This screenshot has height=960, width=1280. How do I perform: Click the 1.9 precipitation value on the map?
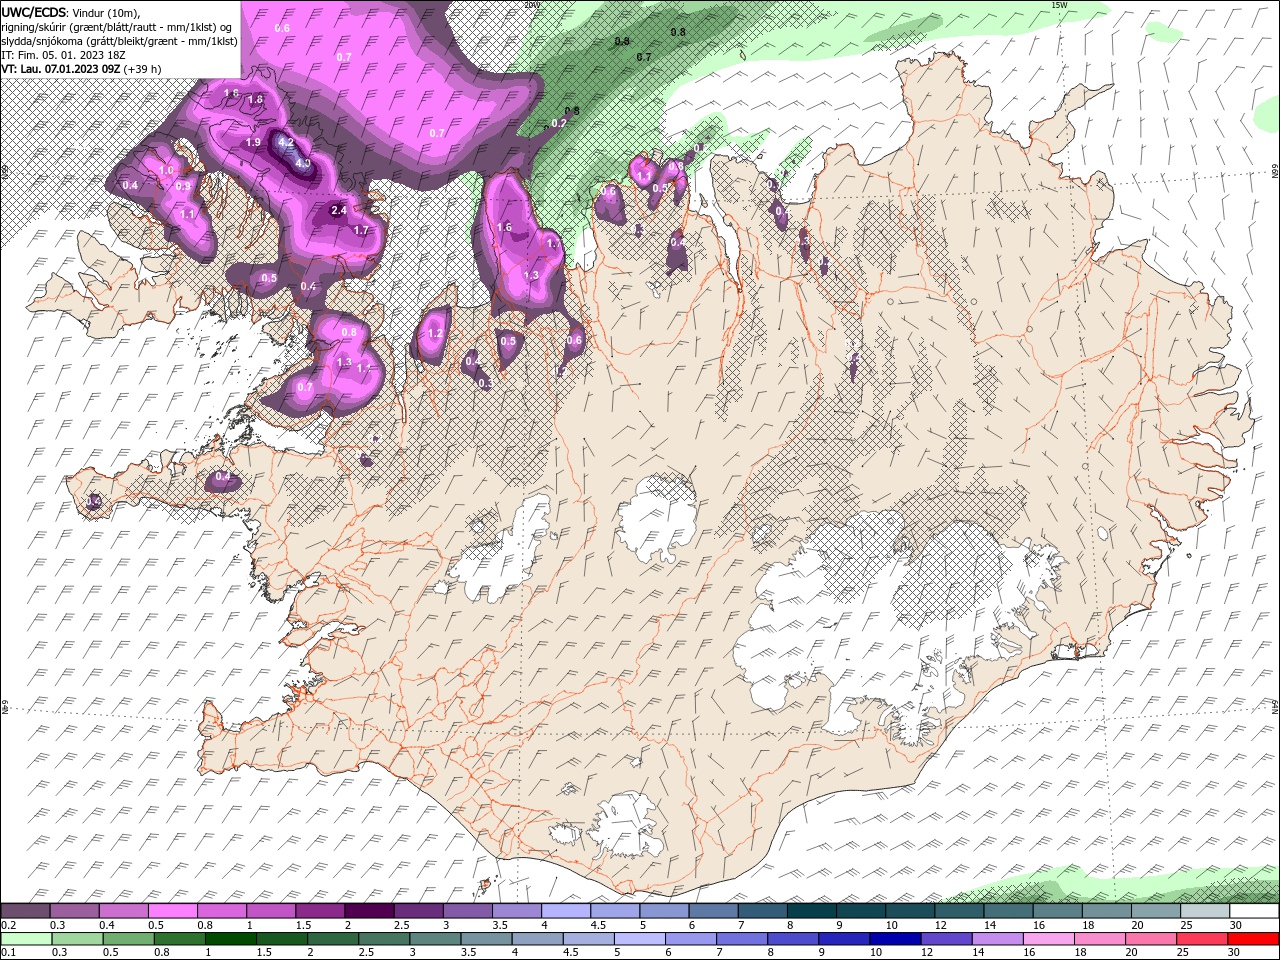[253, 142]
